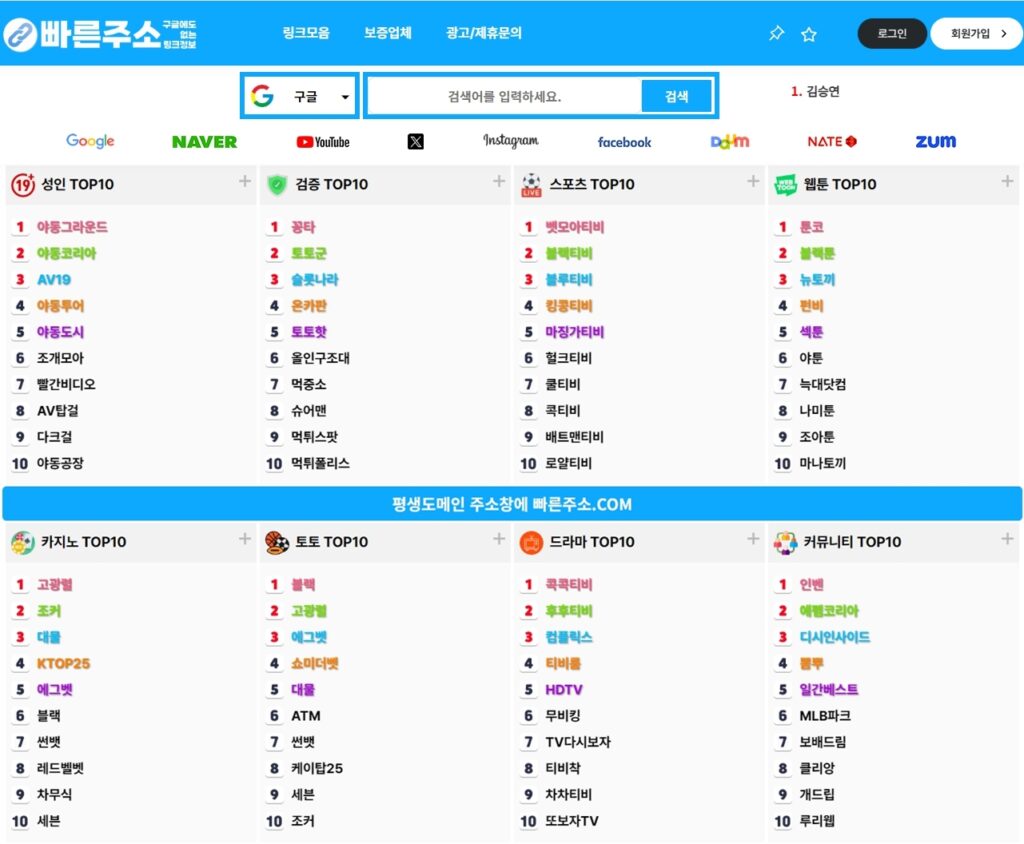
Task: Open 디시인사이드 in the 커뮤니티 TOP10 list
Action: (x=835, y=638)
